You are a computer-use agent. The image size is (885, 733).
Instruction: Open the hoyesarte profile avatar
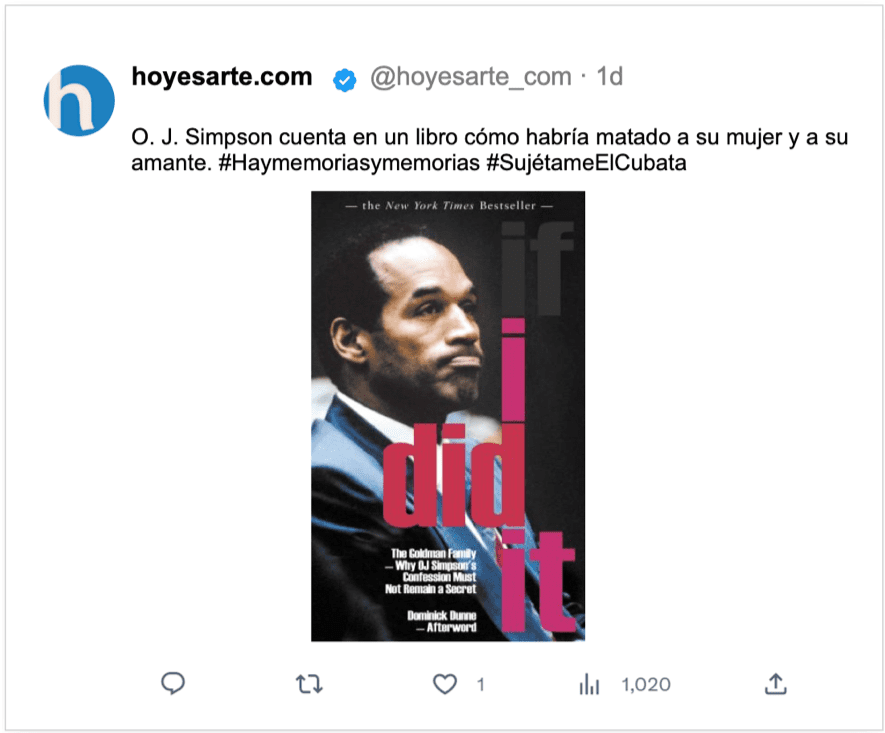[79, 100]
